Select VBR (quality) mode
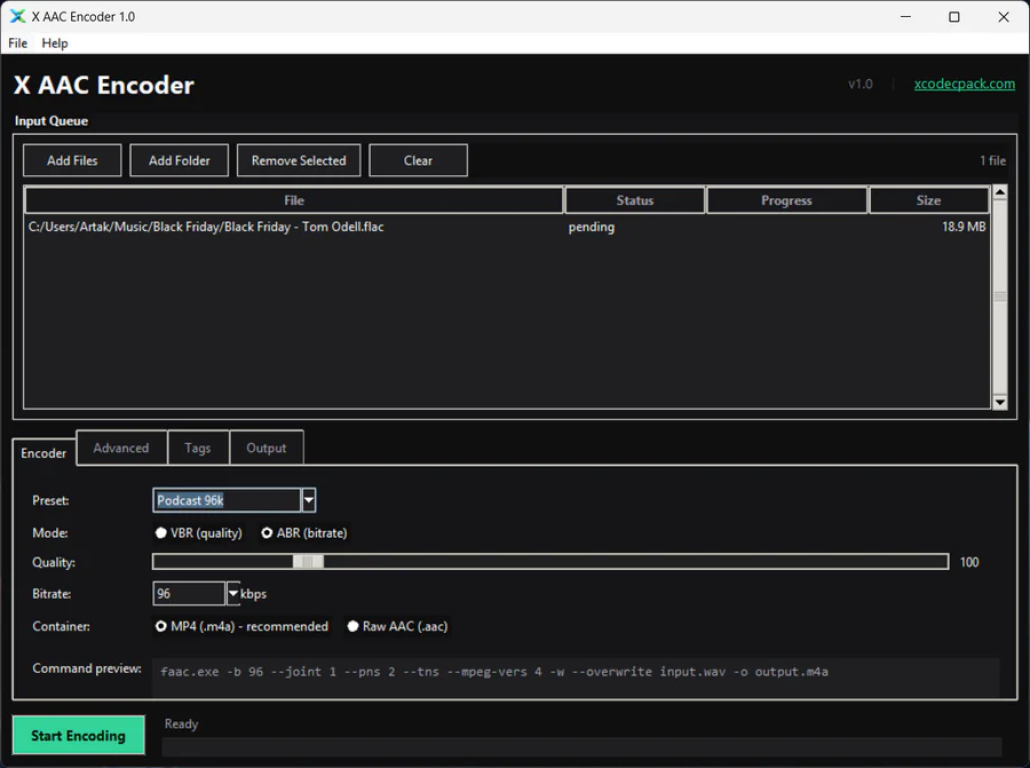 click(161, 533)
